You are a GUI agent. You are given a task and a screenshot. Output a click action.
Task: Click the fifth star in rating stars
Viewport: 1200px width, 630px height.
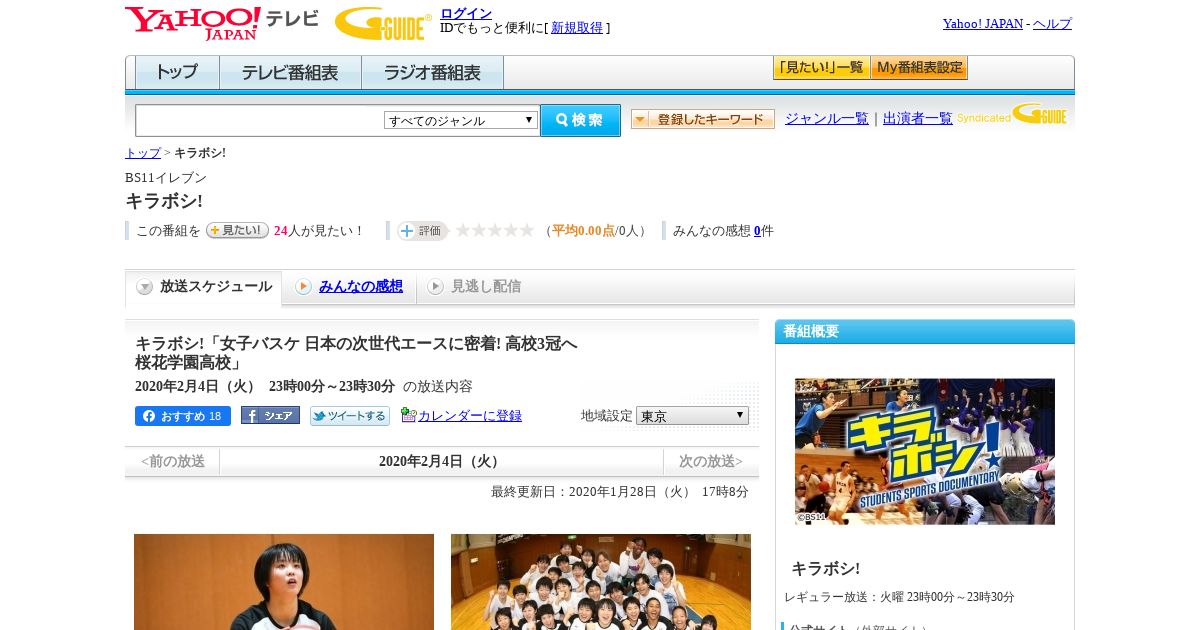(527, 230)
